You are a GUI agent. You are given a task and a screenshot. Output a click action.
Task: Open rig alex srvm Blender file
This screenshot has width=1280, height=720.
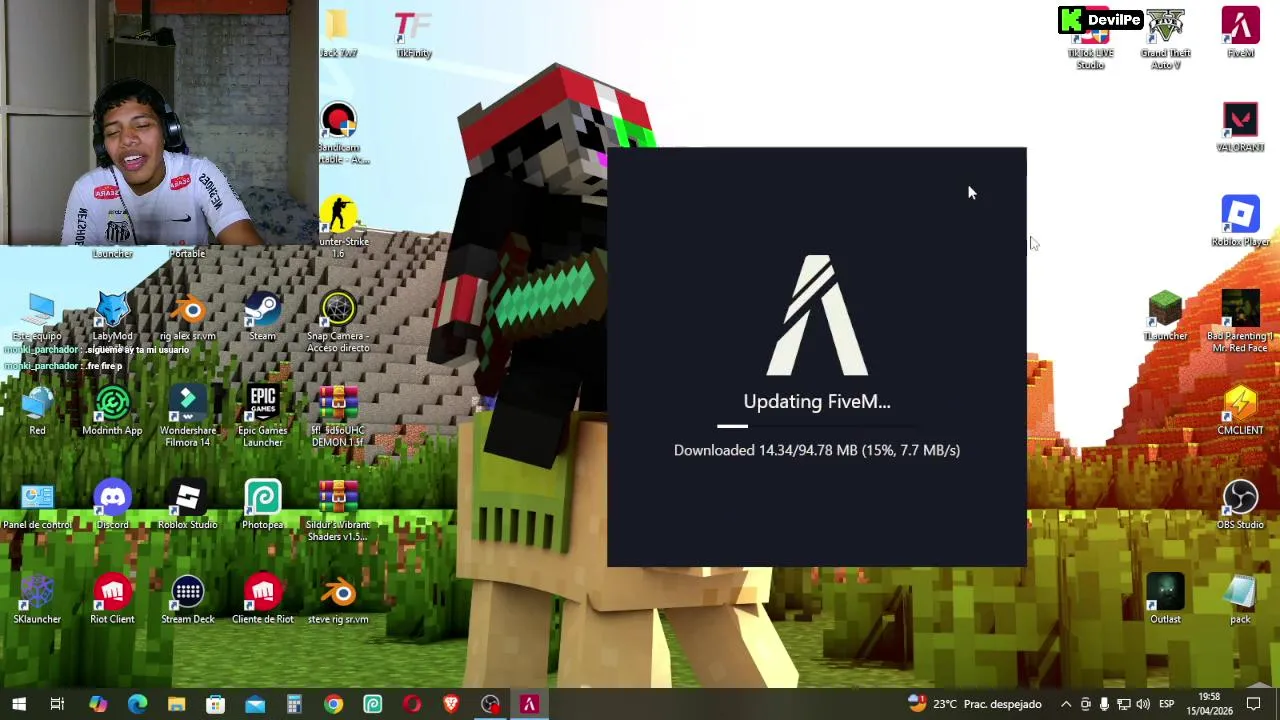point(187,316)
